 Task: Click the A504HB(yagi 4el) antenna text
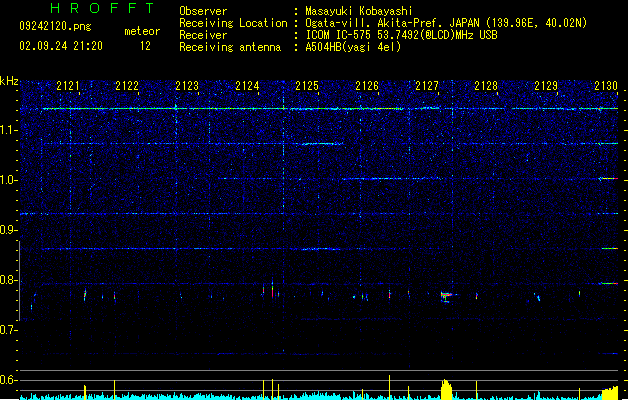[353, 47]
